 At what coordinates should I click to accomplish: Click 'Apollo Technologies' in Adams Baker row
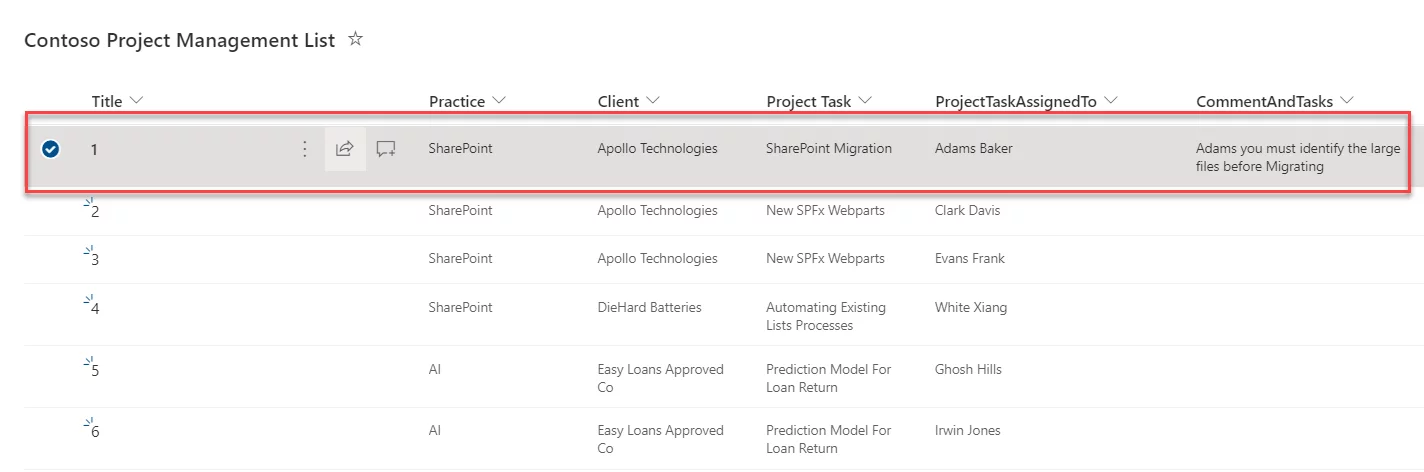pyautogui.click(x=658, y=148)
